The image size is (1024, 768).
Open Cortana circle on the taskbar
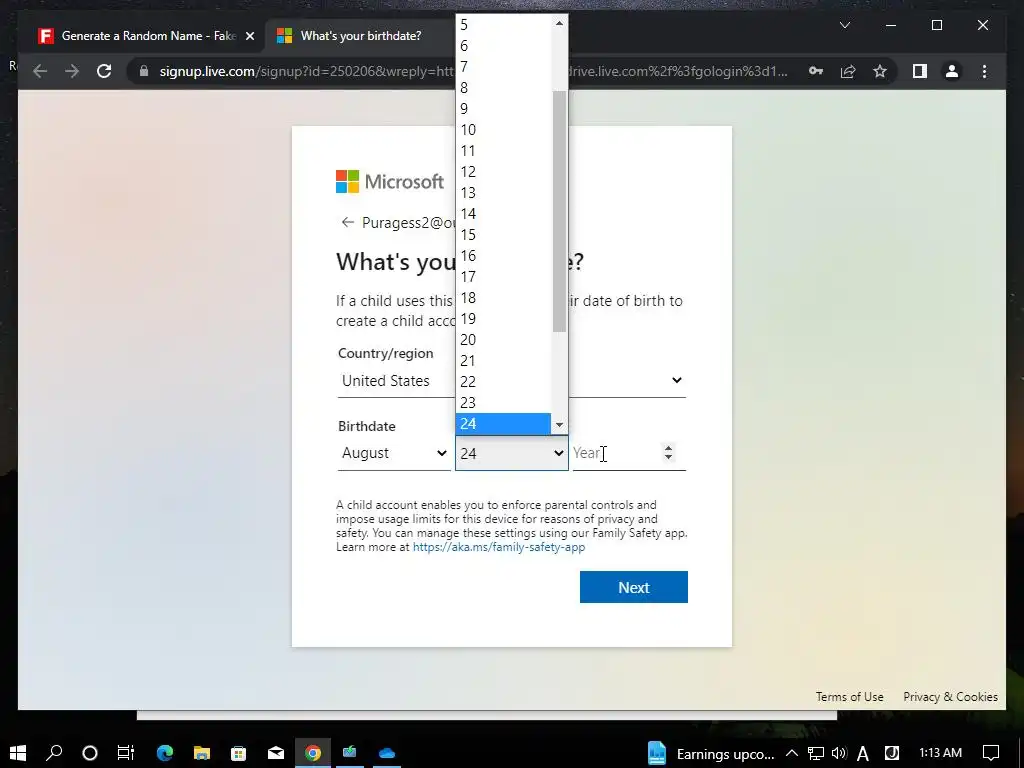pyautogui.click(x=90, y=753)
